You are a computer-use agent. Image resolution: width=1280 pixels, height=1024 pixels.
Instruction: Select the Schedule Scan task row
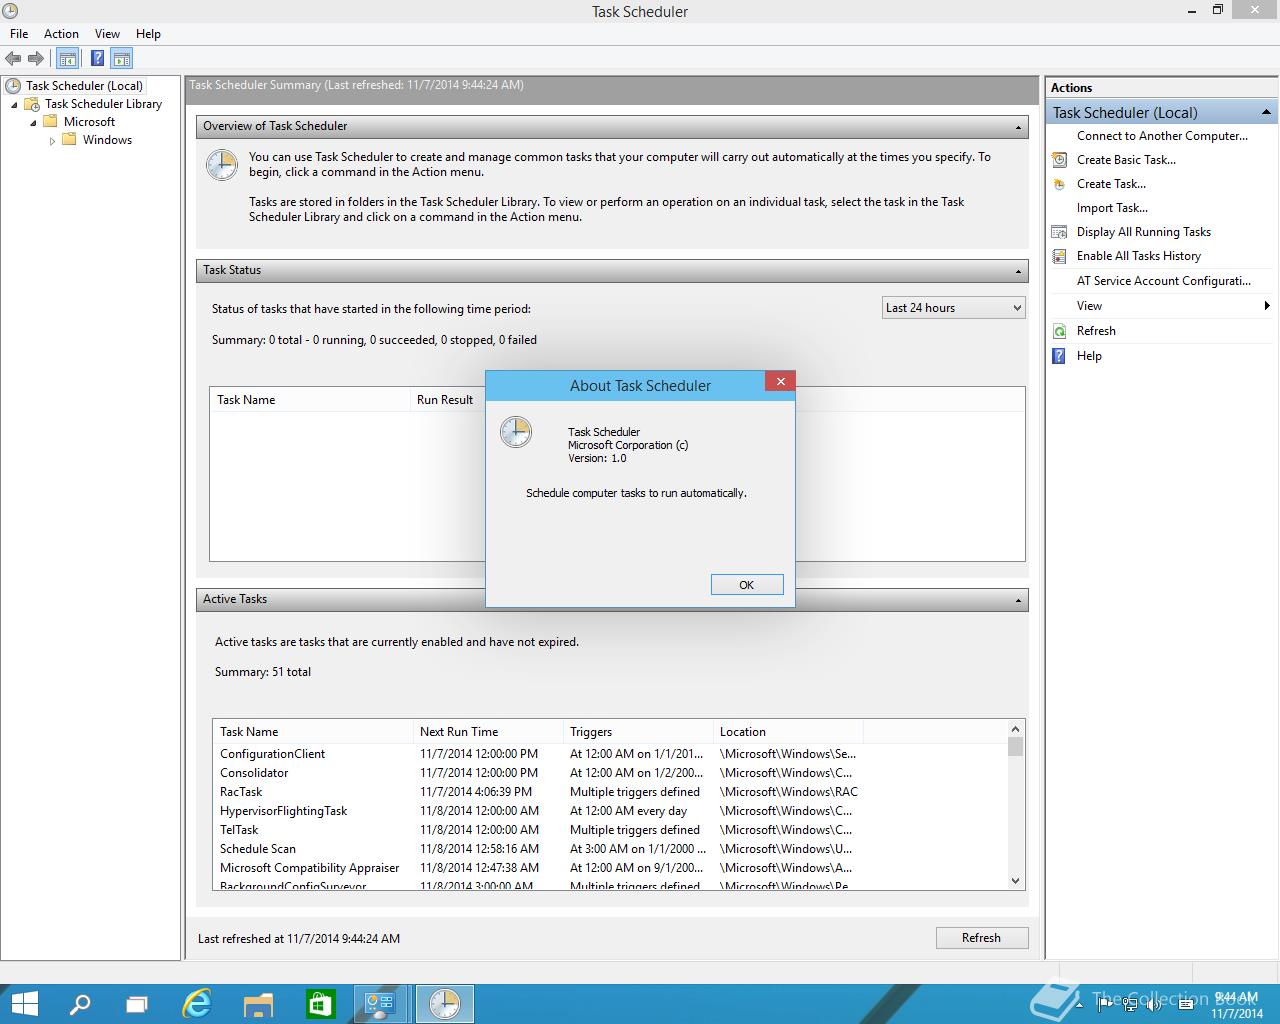click(610, 849)
